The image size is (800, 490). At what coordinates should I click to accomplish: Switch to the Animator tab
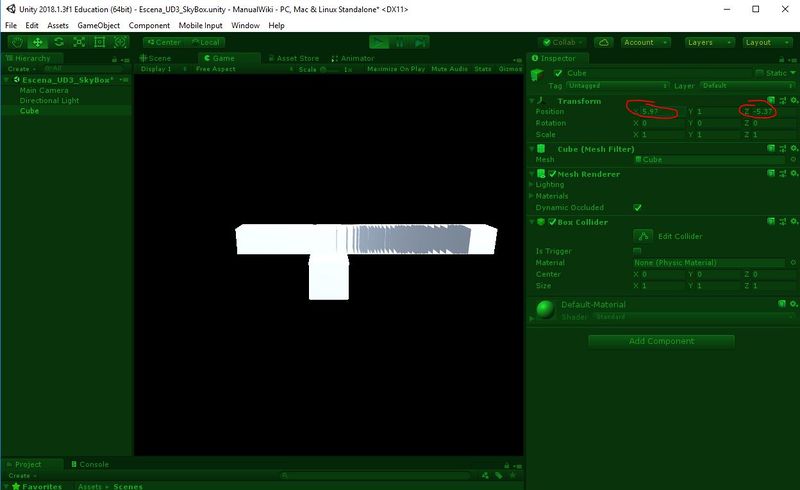click(x=353, y=58)
